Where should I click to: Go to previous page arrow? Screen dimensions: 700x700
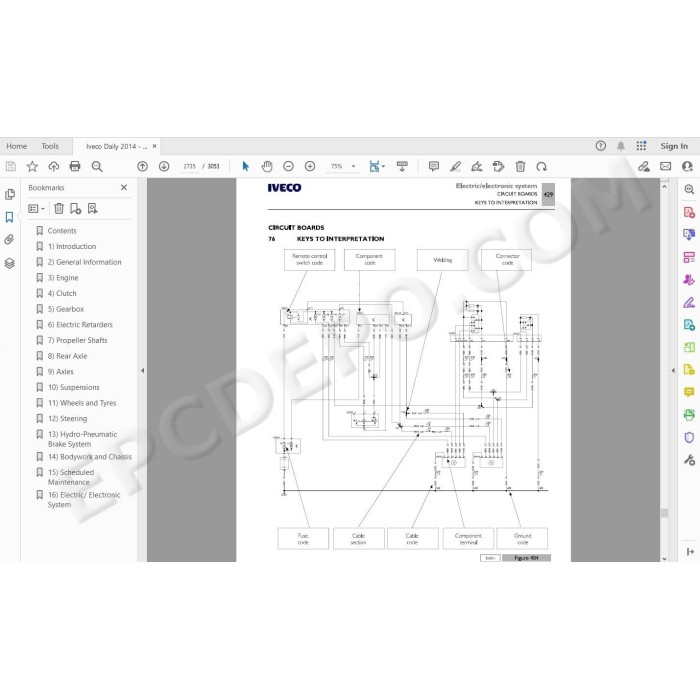[x=142, y=167]
